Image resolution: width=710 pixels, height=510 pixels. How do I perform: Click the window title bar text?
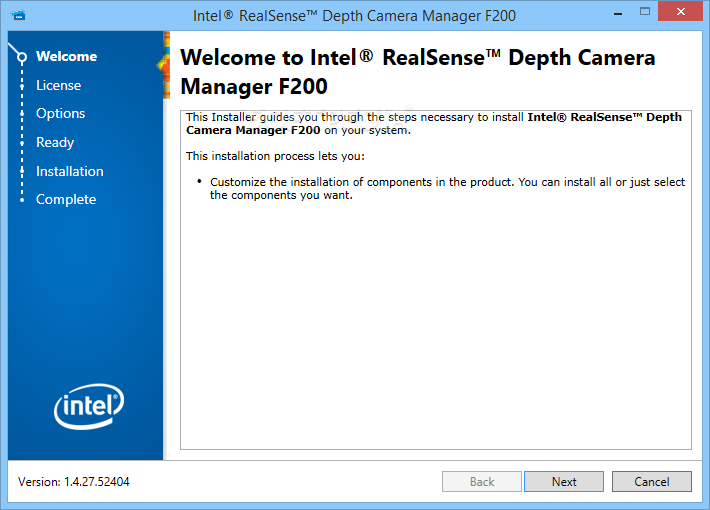(x=354, y=16)
